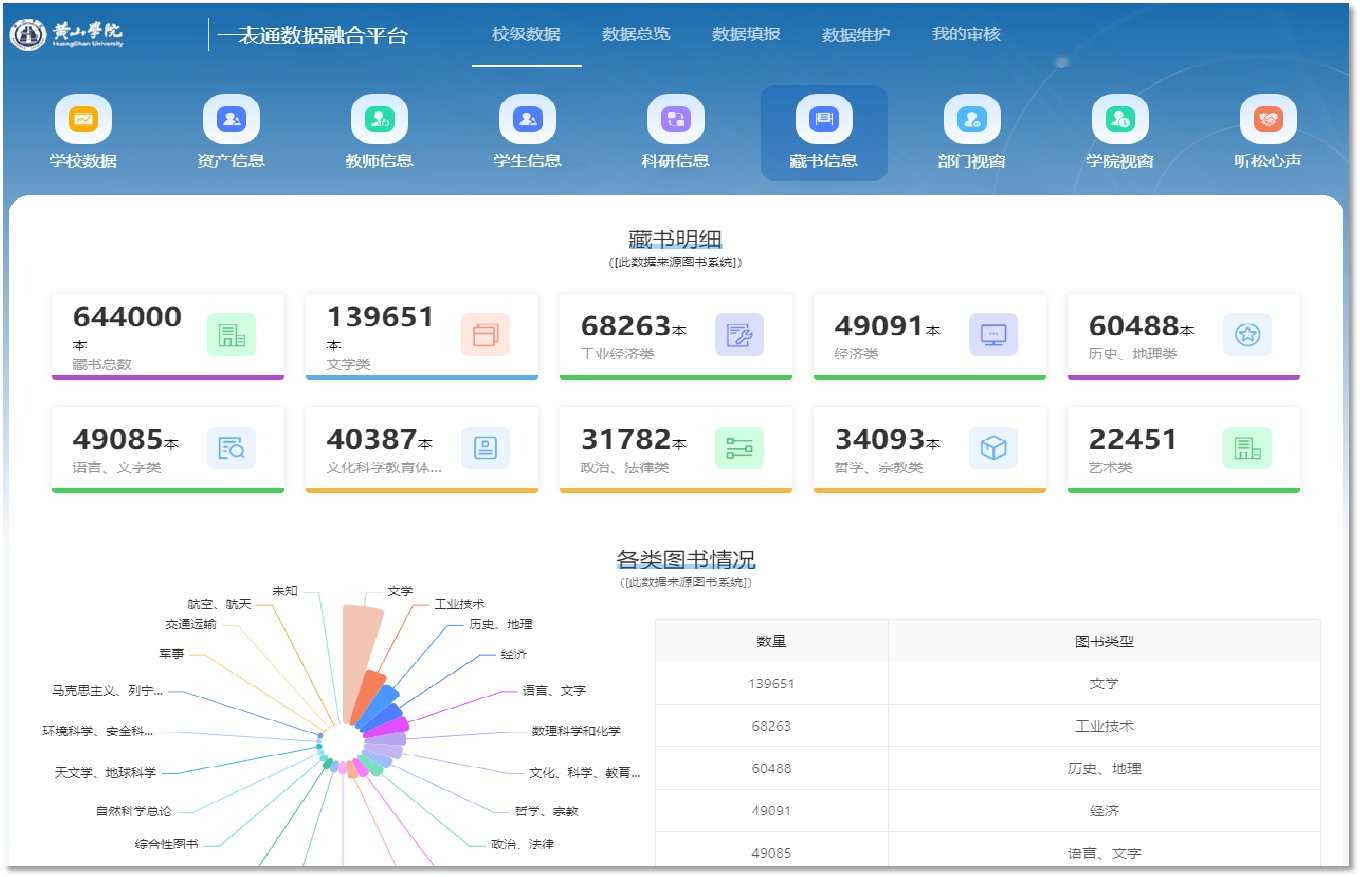Open the 科研信息 icon
Image resolution: width=1360 pixels, height=877 pixels.
(x=676, y=119)
